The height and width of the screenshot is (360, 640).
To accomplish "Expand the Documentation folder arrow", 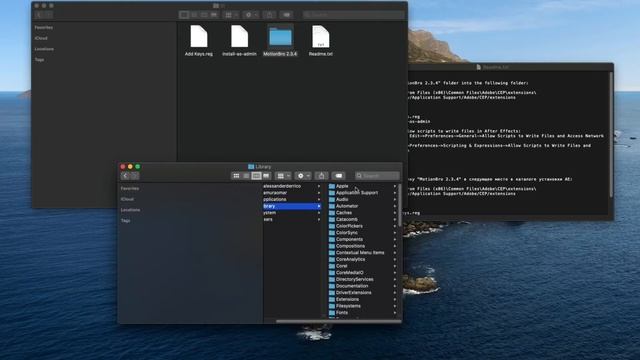I will coord(395,286).
